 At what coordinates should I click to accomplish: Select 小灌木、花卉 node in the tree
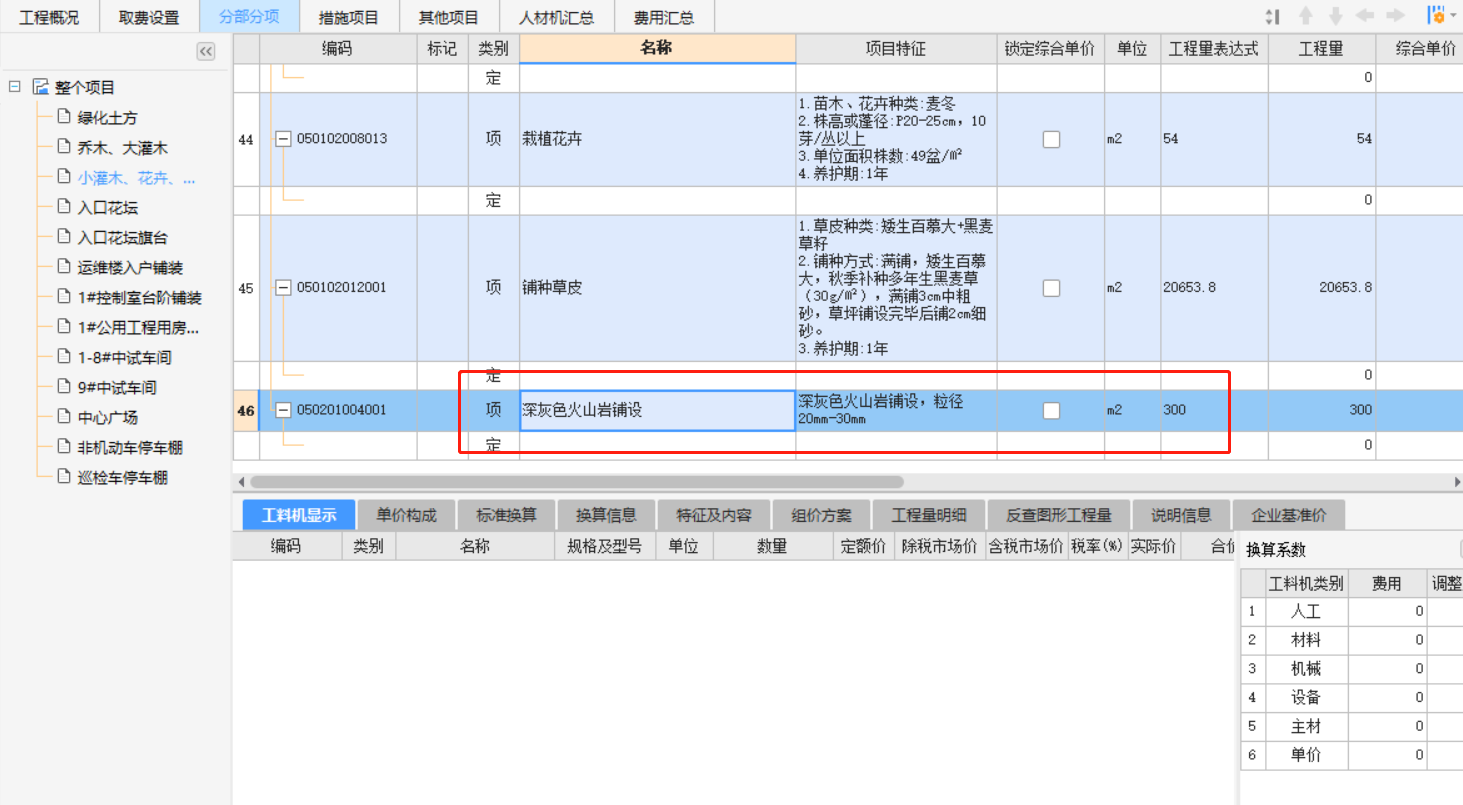[x=136, y=178]
